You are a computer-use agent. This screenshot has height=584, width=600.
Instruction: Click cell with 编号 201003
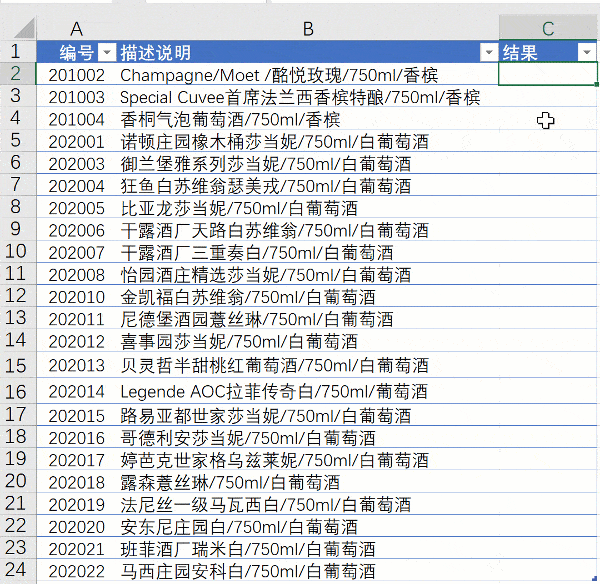(x=77, y=96)
